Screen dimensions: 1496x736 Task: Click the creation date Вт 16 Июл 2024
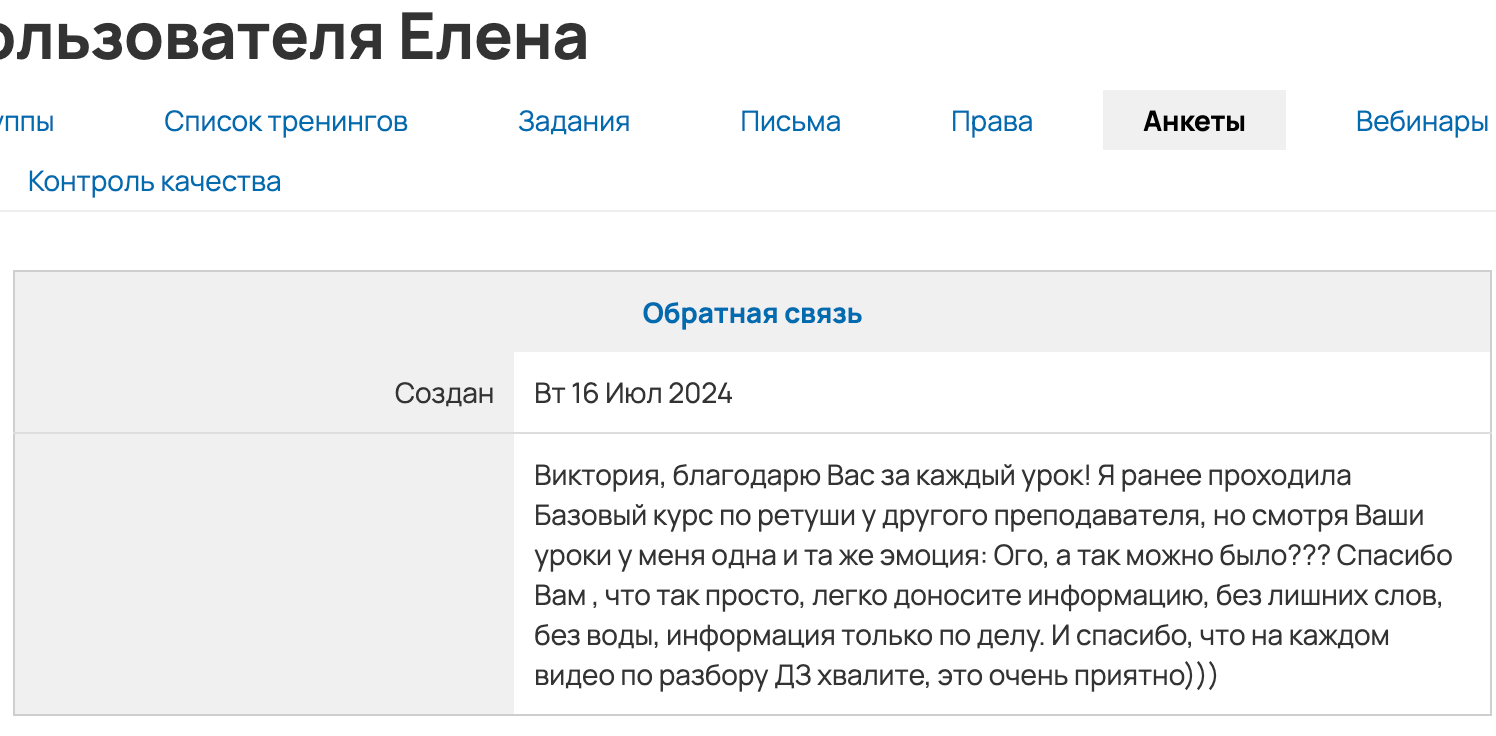(632, 393)
